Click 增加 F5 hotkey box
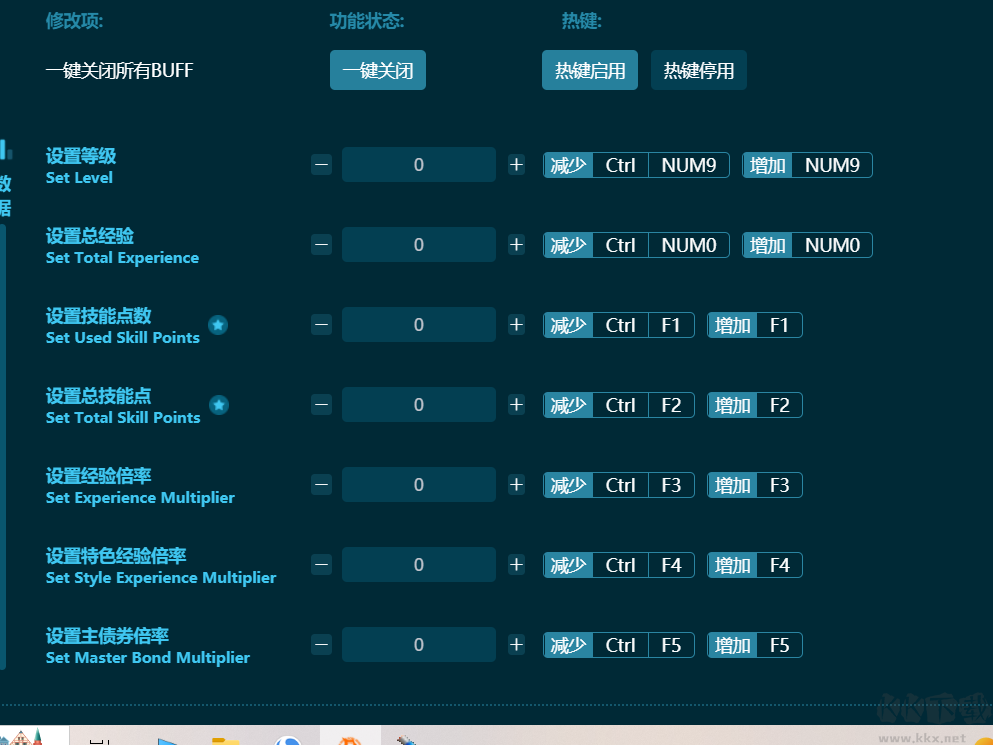Viewport: 993px width, 745px height. pos(755,645)
